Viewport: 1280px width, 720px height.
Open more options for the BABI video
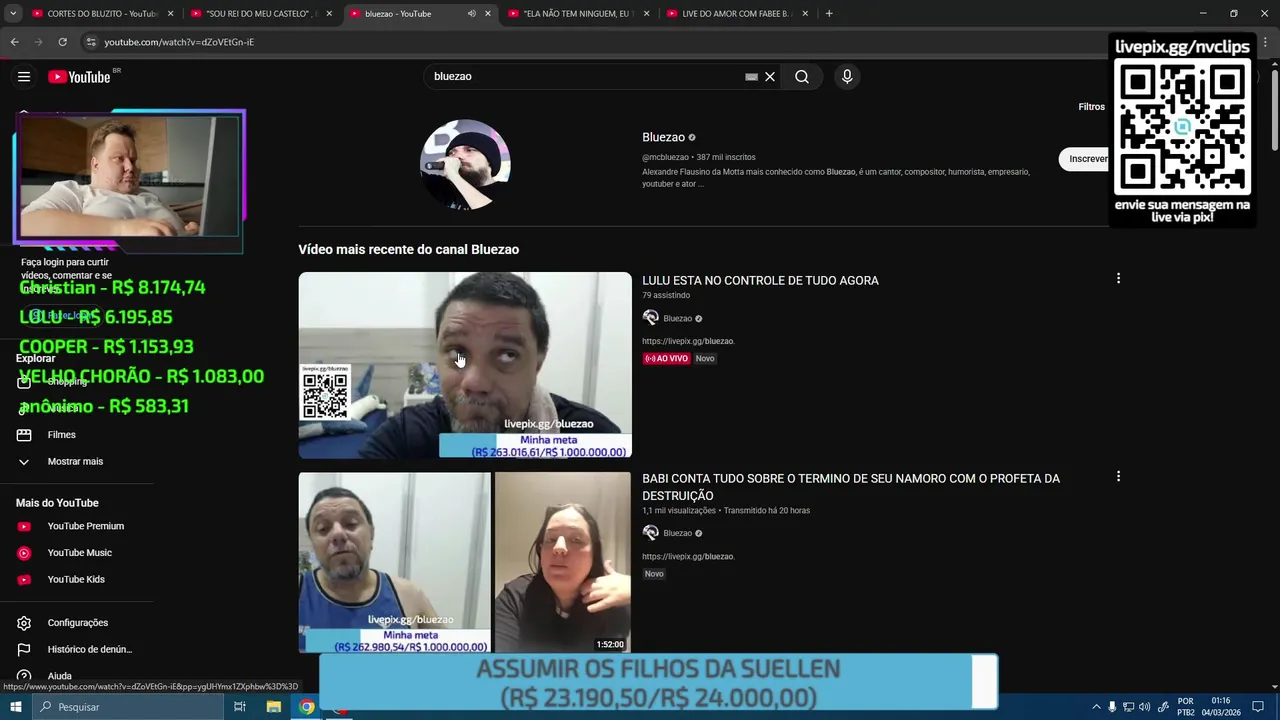[1118, 477]
